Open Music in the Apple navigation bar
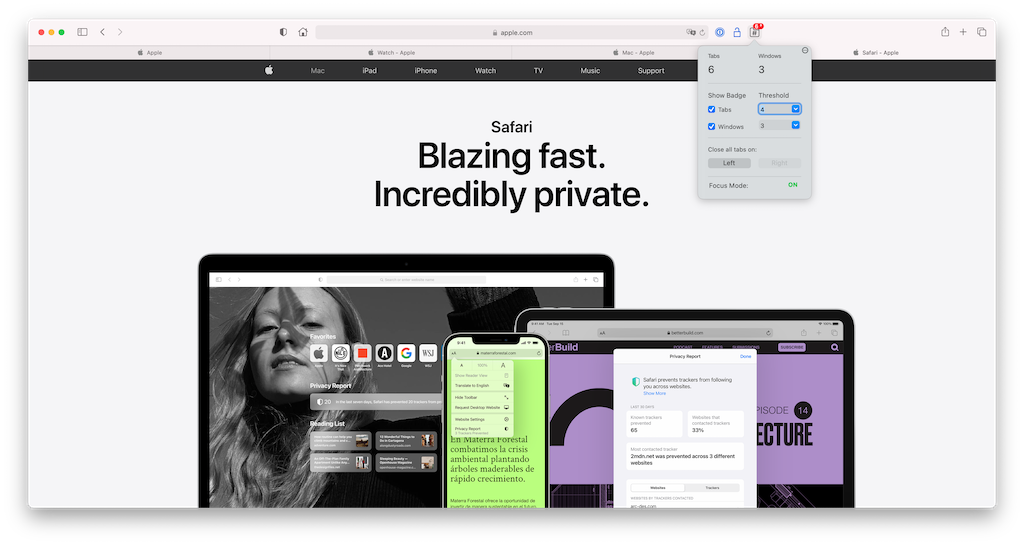The height and width of the screenshot is (545, 1024). coord(590,70)
